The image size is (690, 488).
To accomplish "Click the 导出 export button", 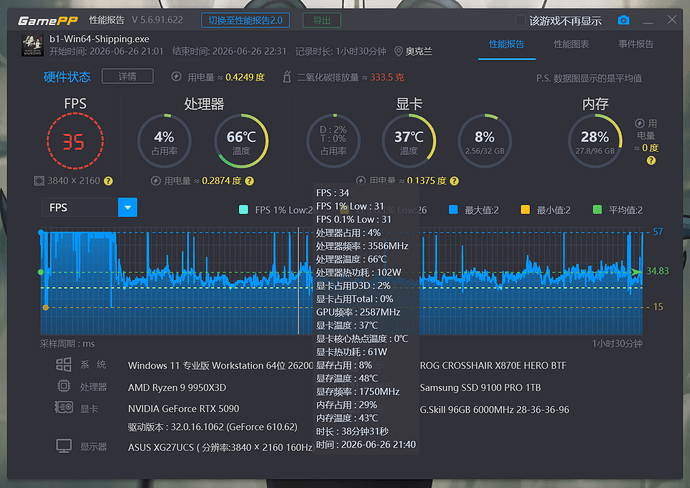I will pos(322,20).
